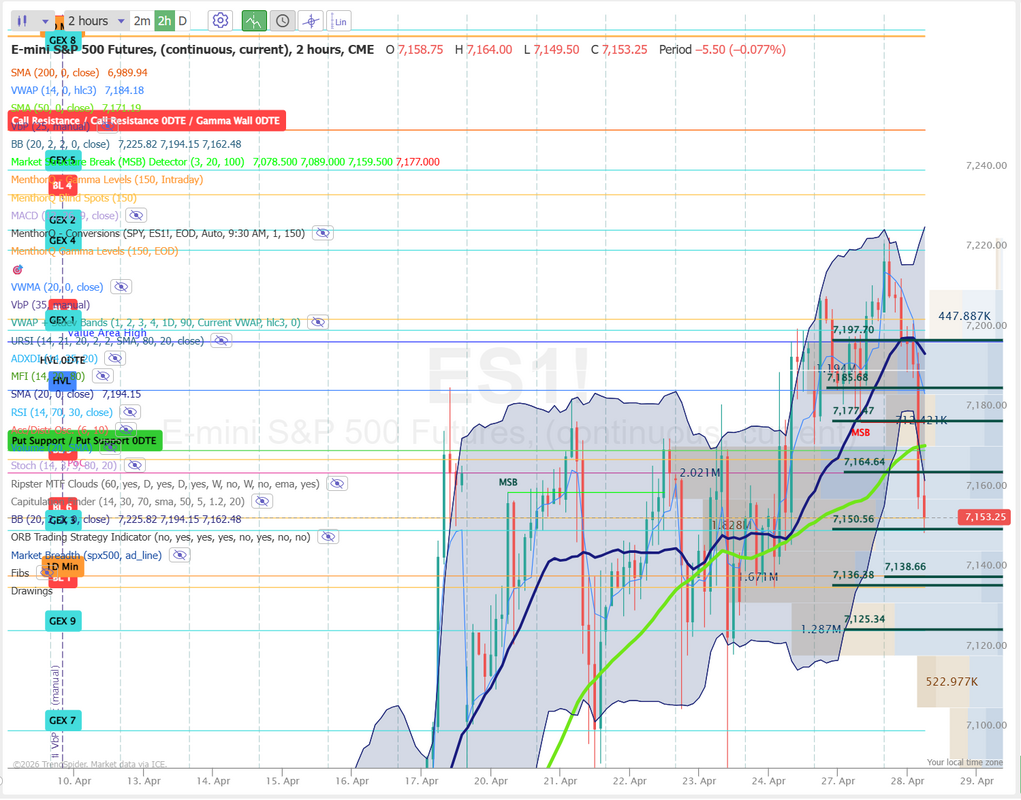Screen dimensions: 1021x800
Task: Expand the chart type dropdown arrow
Action: click(44, 21)
